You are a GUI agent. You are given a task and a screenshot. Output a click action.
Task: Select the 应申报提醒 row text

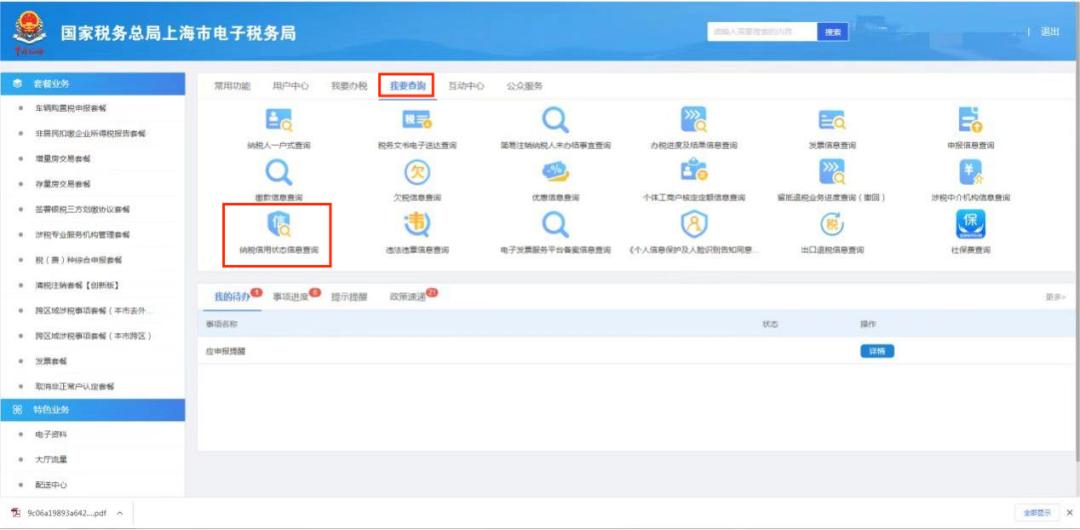point(225,351)
